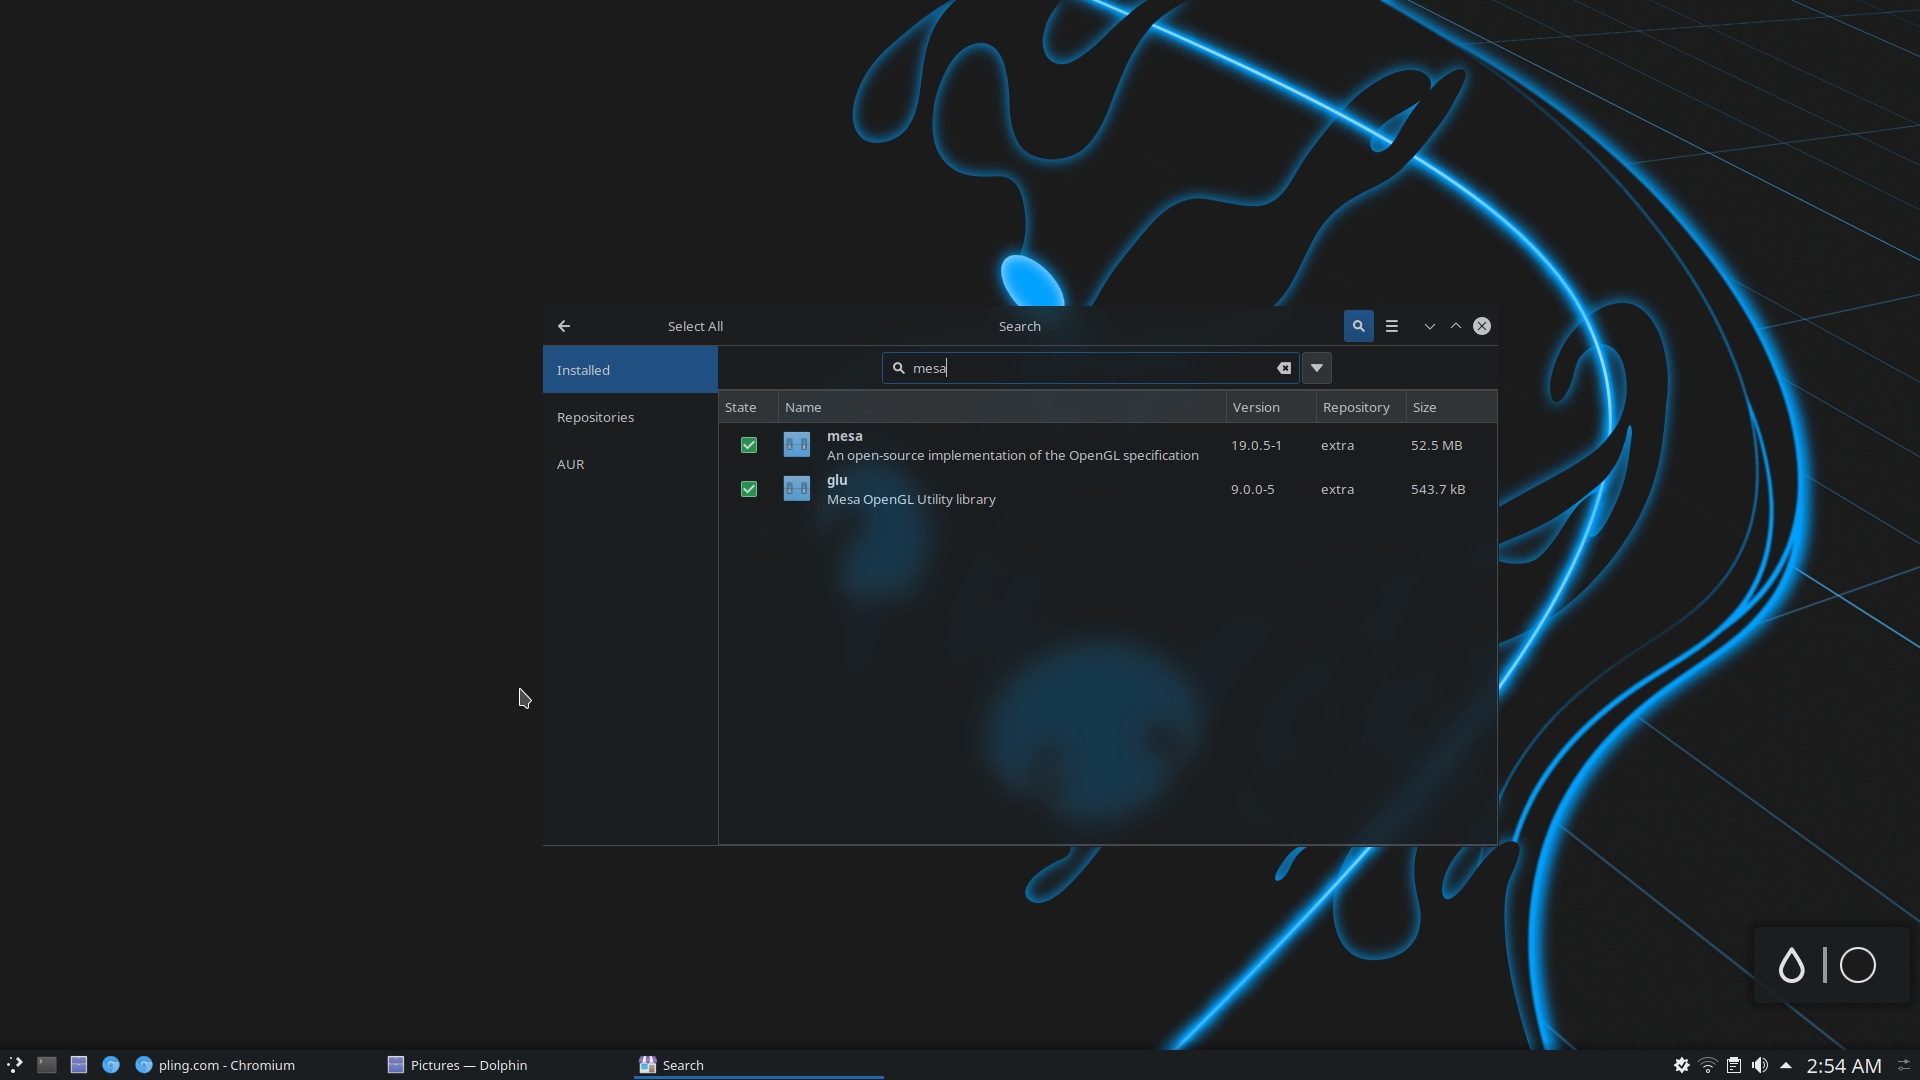The image size is (1920, 1080).
Task: Open the file manager launcher on taskbar
Action: 79,1065
